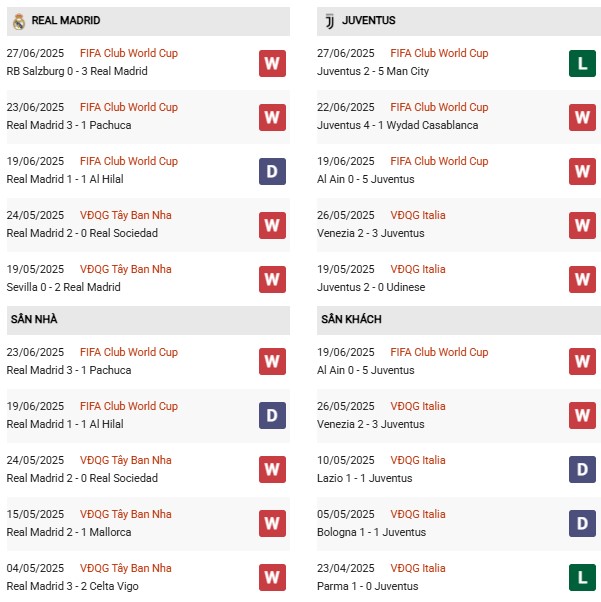Click the JUVENTUS team header title
This screenshot has width=601, height=602.
(x=368, y=20)
